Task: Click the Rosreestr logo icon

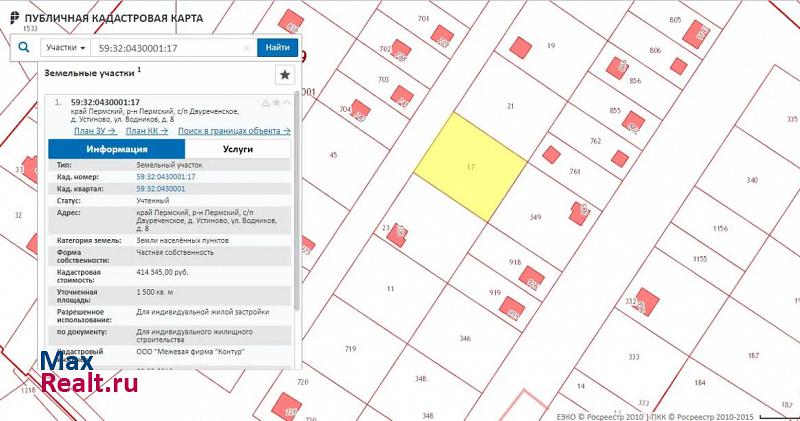Action: (x=12, y=16)
